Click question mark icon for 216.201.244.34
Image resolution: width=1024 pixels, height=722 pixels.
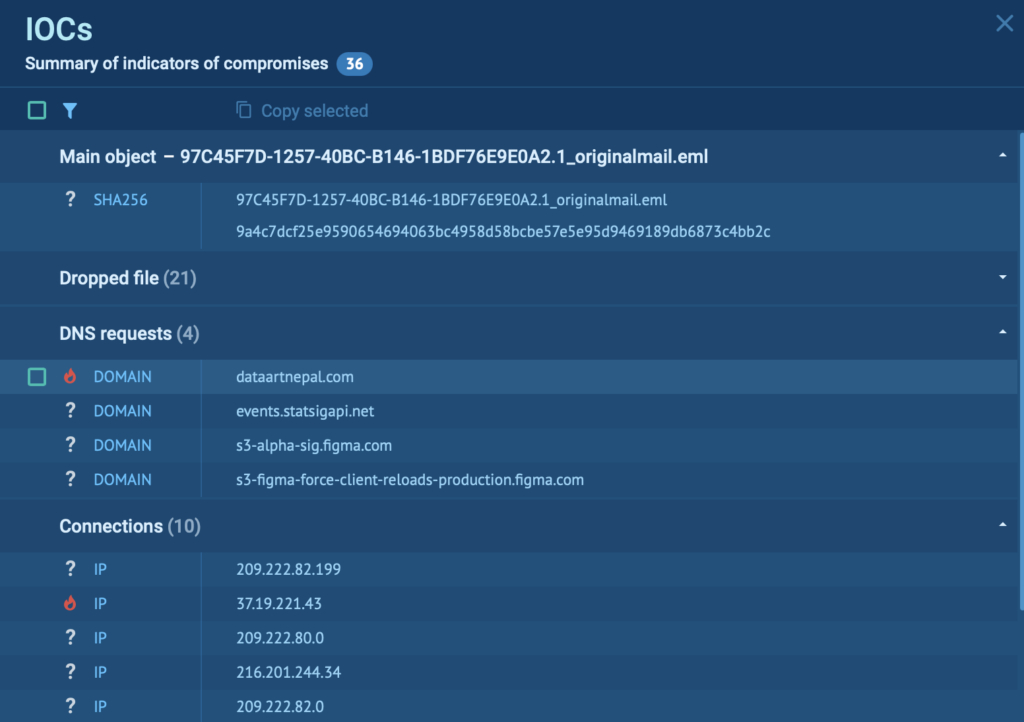point(70,672)
